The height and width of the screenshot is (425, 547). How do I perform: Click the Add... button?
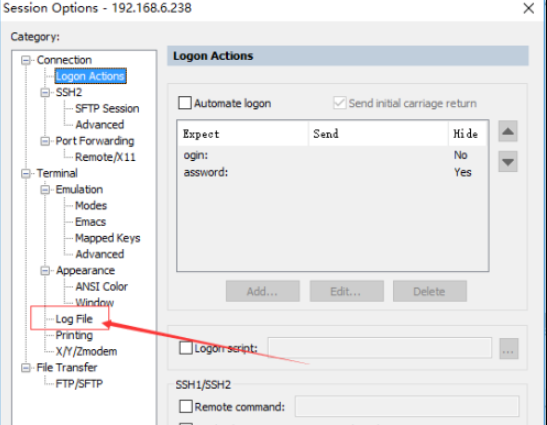click(x=263, y=291)
